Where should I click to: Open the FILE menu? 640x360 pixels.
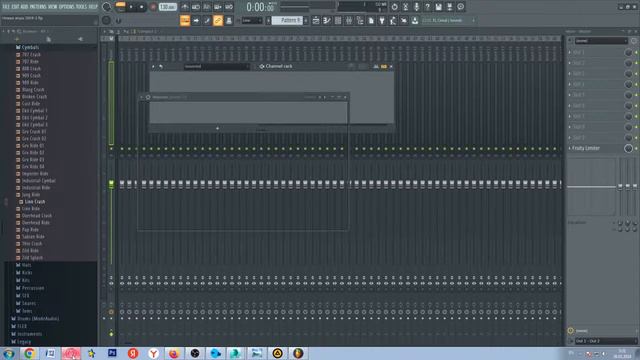coord(6,7)
